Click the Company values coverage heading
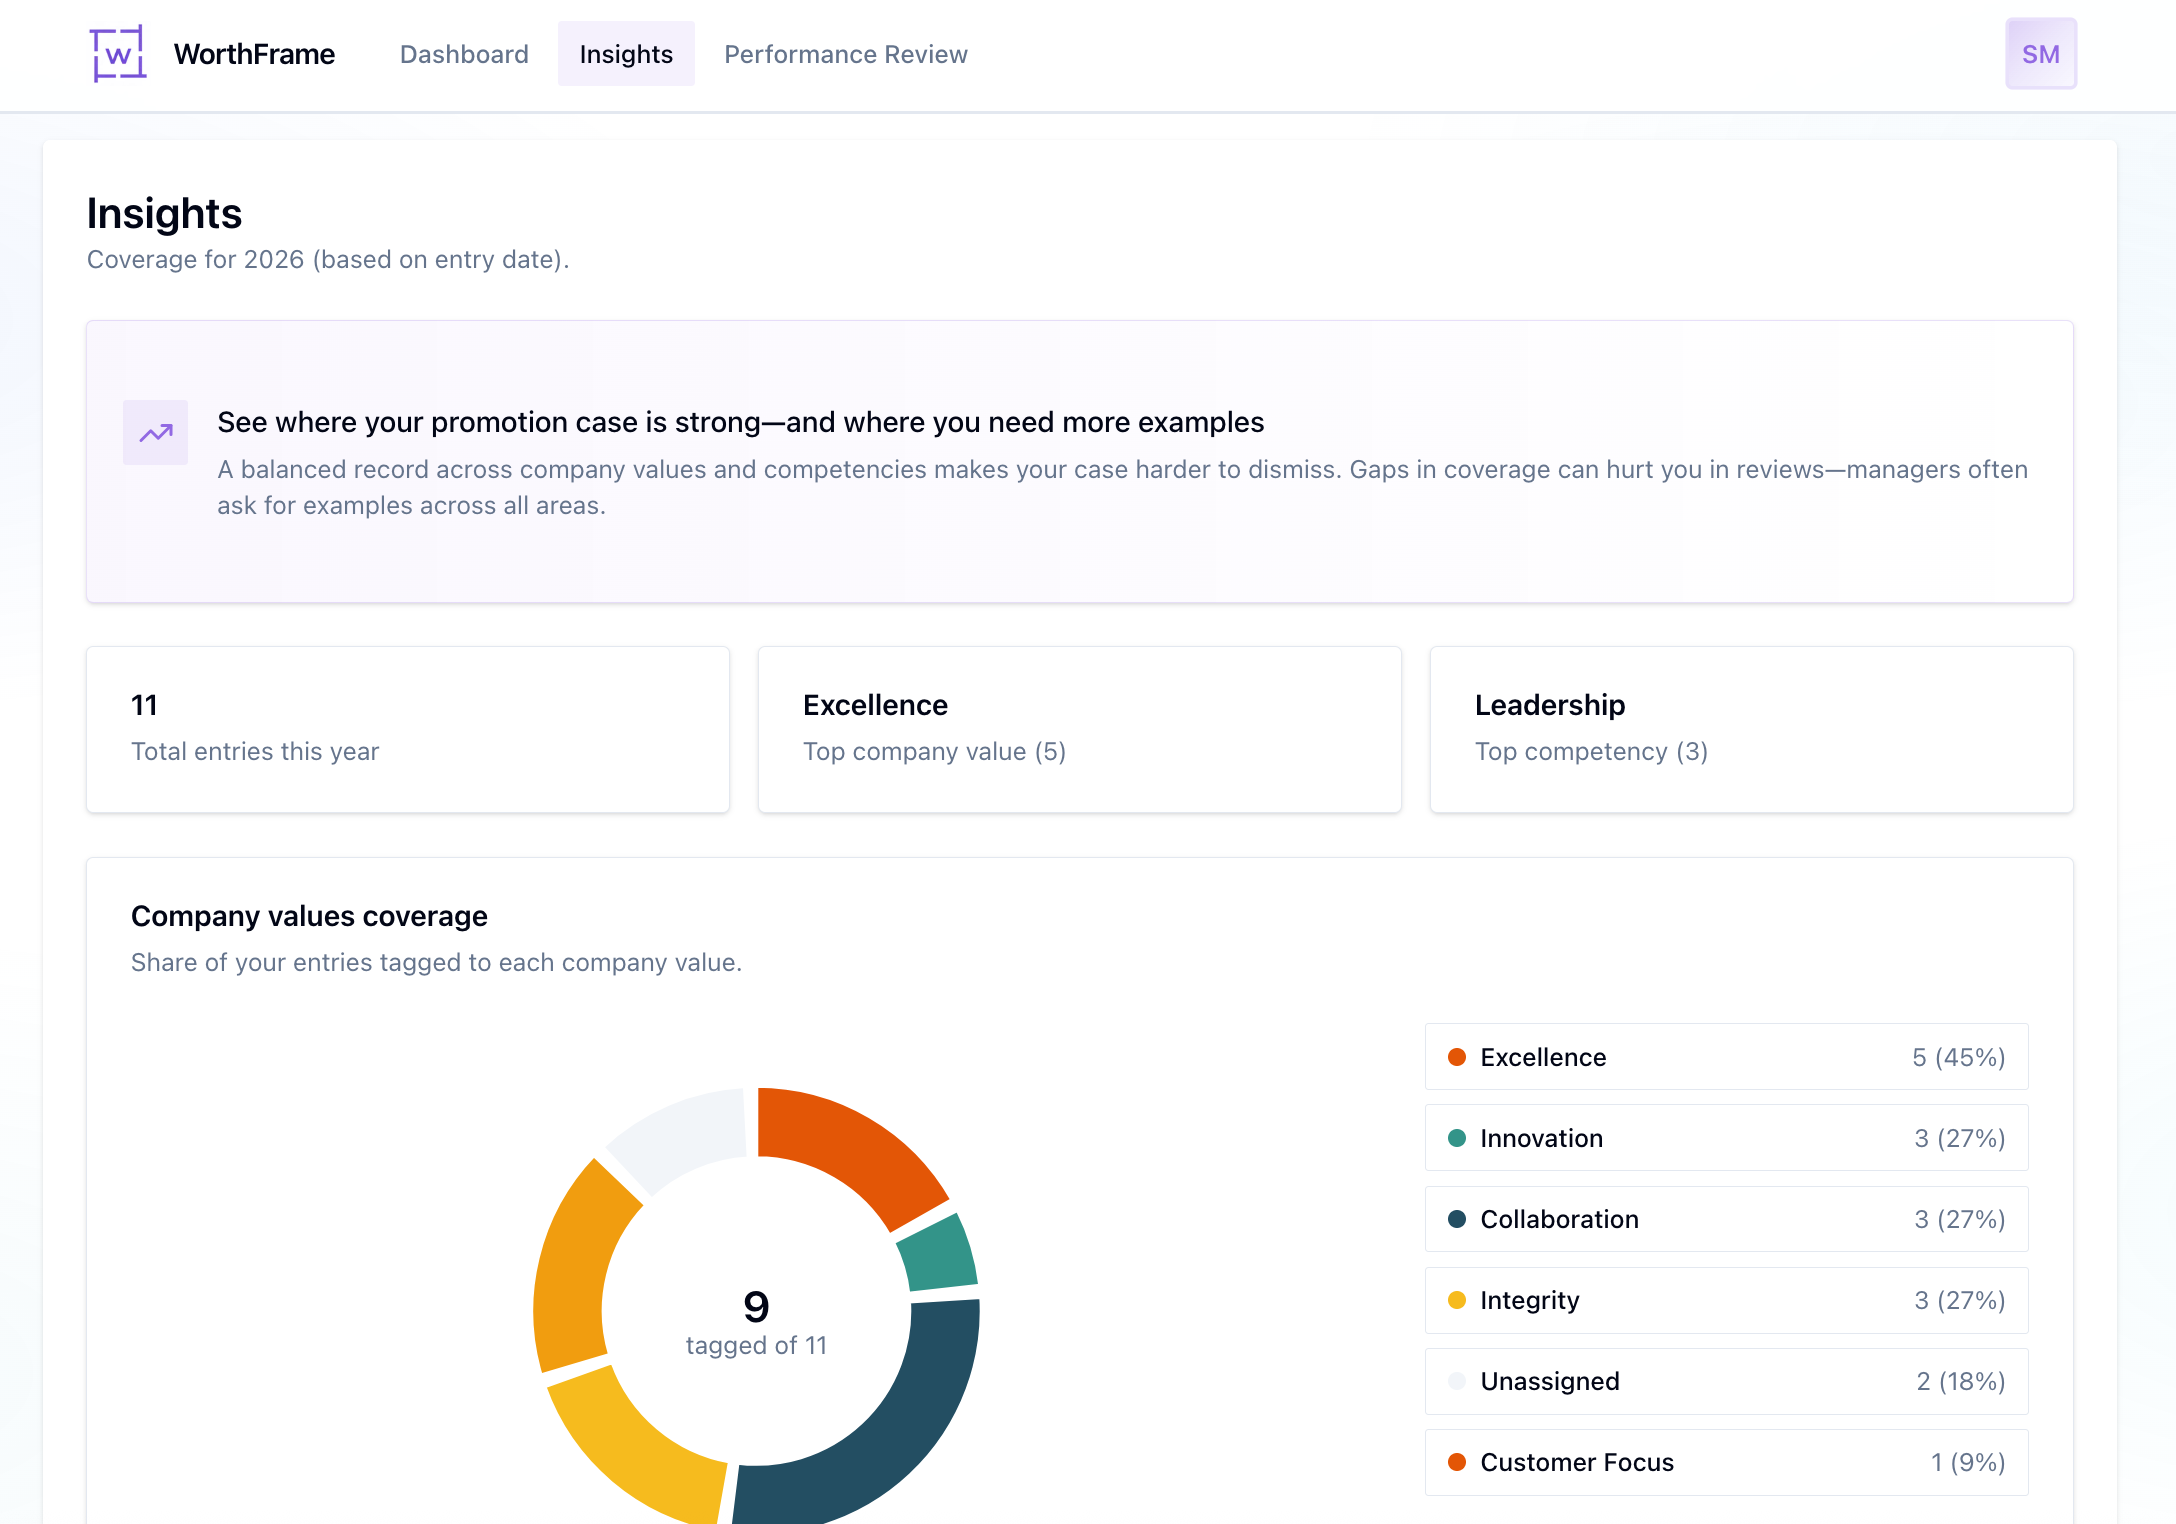 click(x=308, y=915)
